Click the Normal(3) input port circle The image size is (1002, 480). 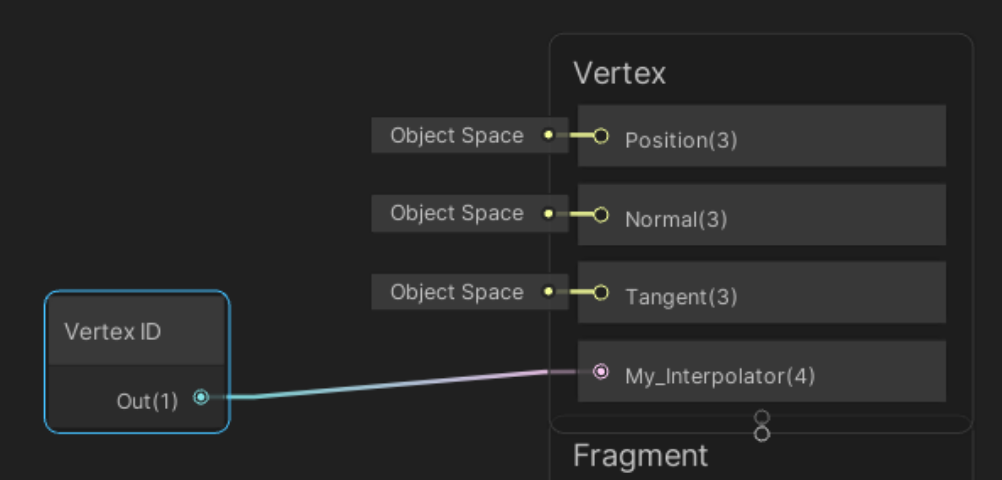(x=601, y=214)
